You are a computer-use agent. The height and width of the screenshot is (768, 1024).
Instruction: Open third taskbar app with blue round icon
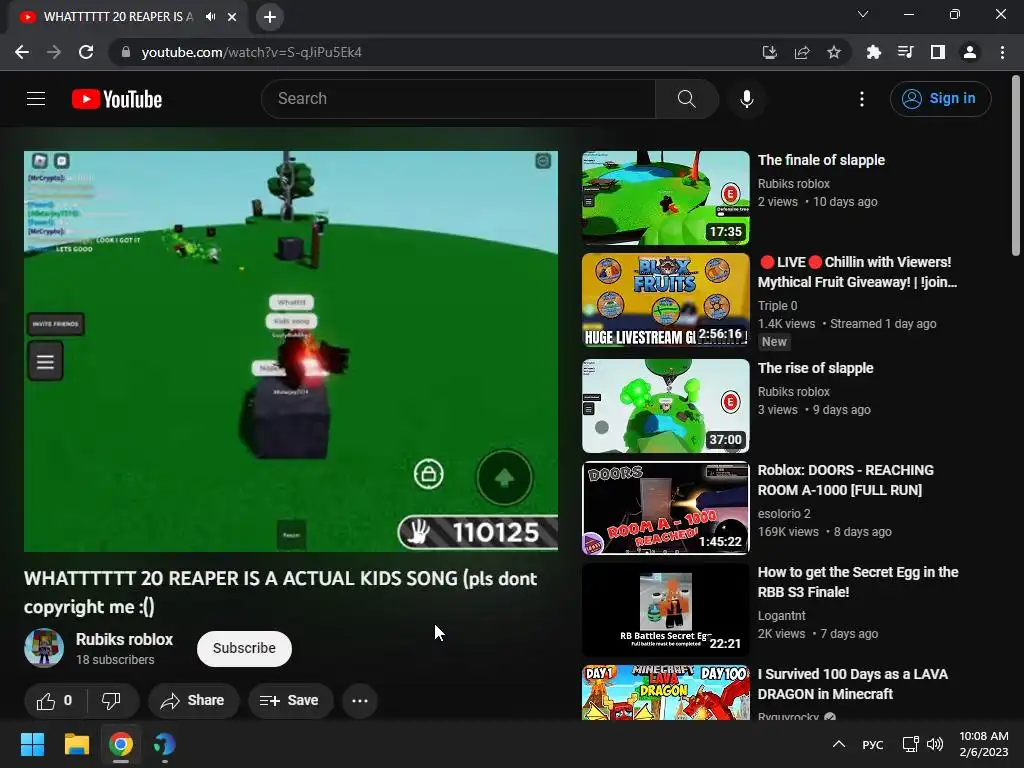tap(165, 744)
